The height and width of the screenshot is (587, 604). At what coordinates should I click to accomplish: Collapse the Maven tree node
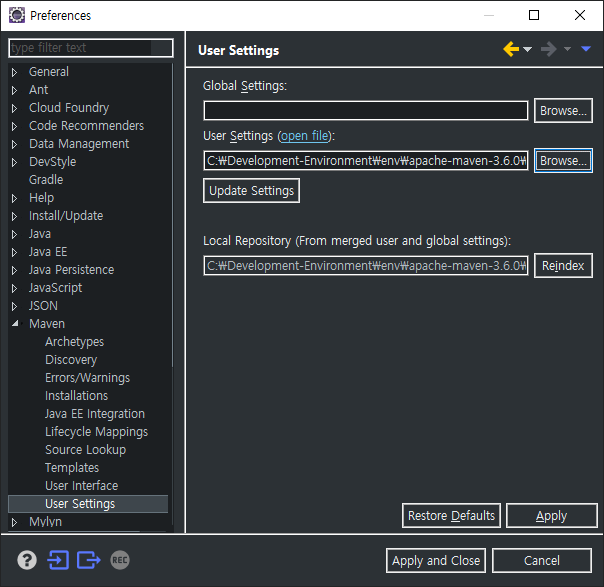pyautogui.click(x=15, y=324)
